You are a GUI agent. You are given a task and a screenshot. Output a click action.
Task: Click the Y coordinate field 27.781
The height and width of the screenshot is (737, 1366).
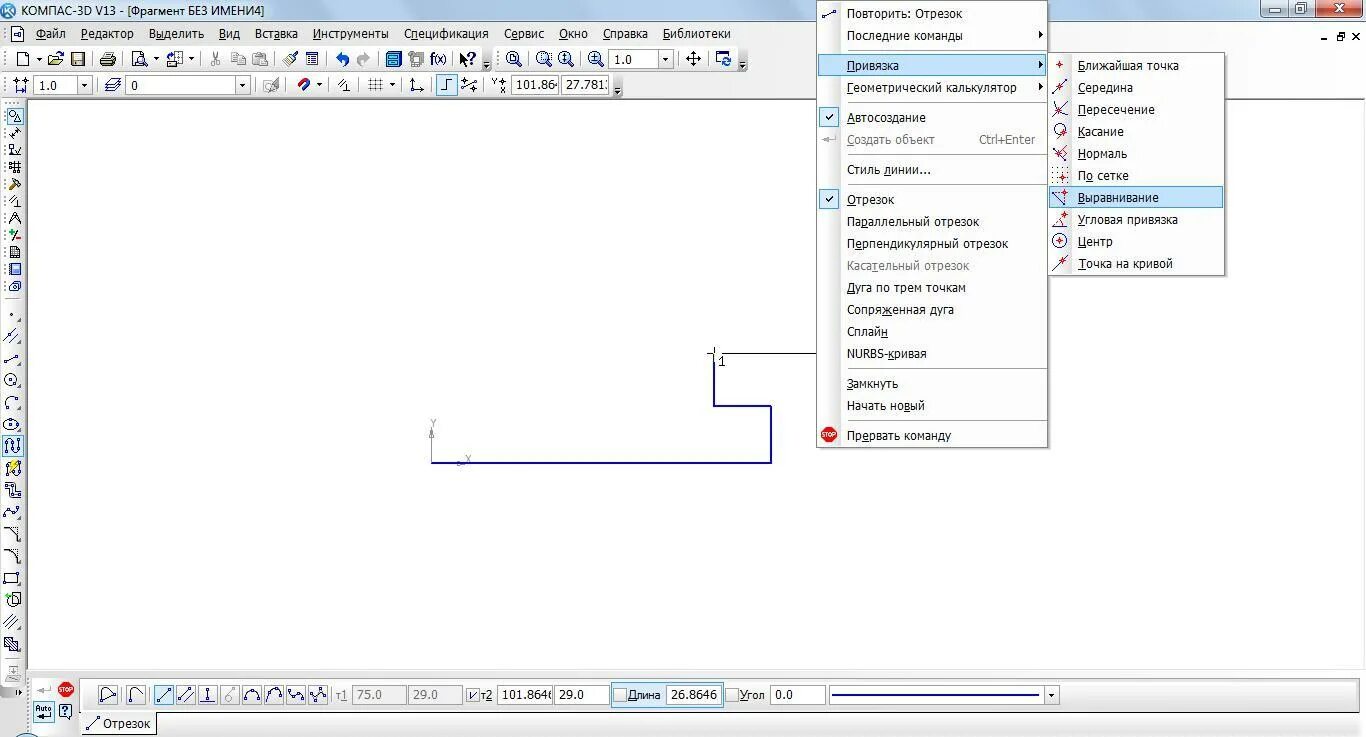[586, 85]
